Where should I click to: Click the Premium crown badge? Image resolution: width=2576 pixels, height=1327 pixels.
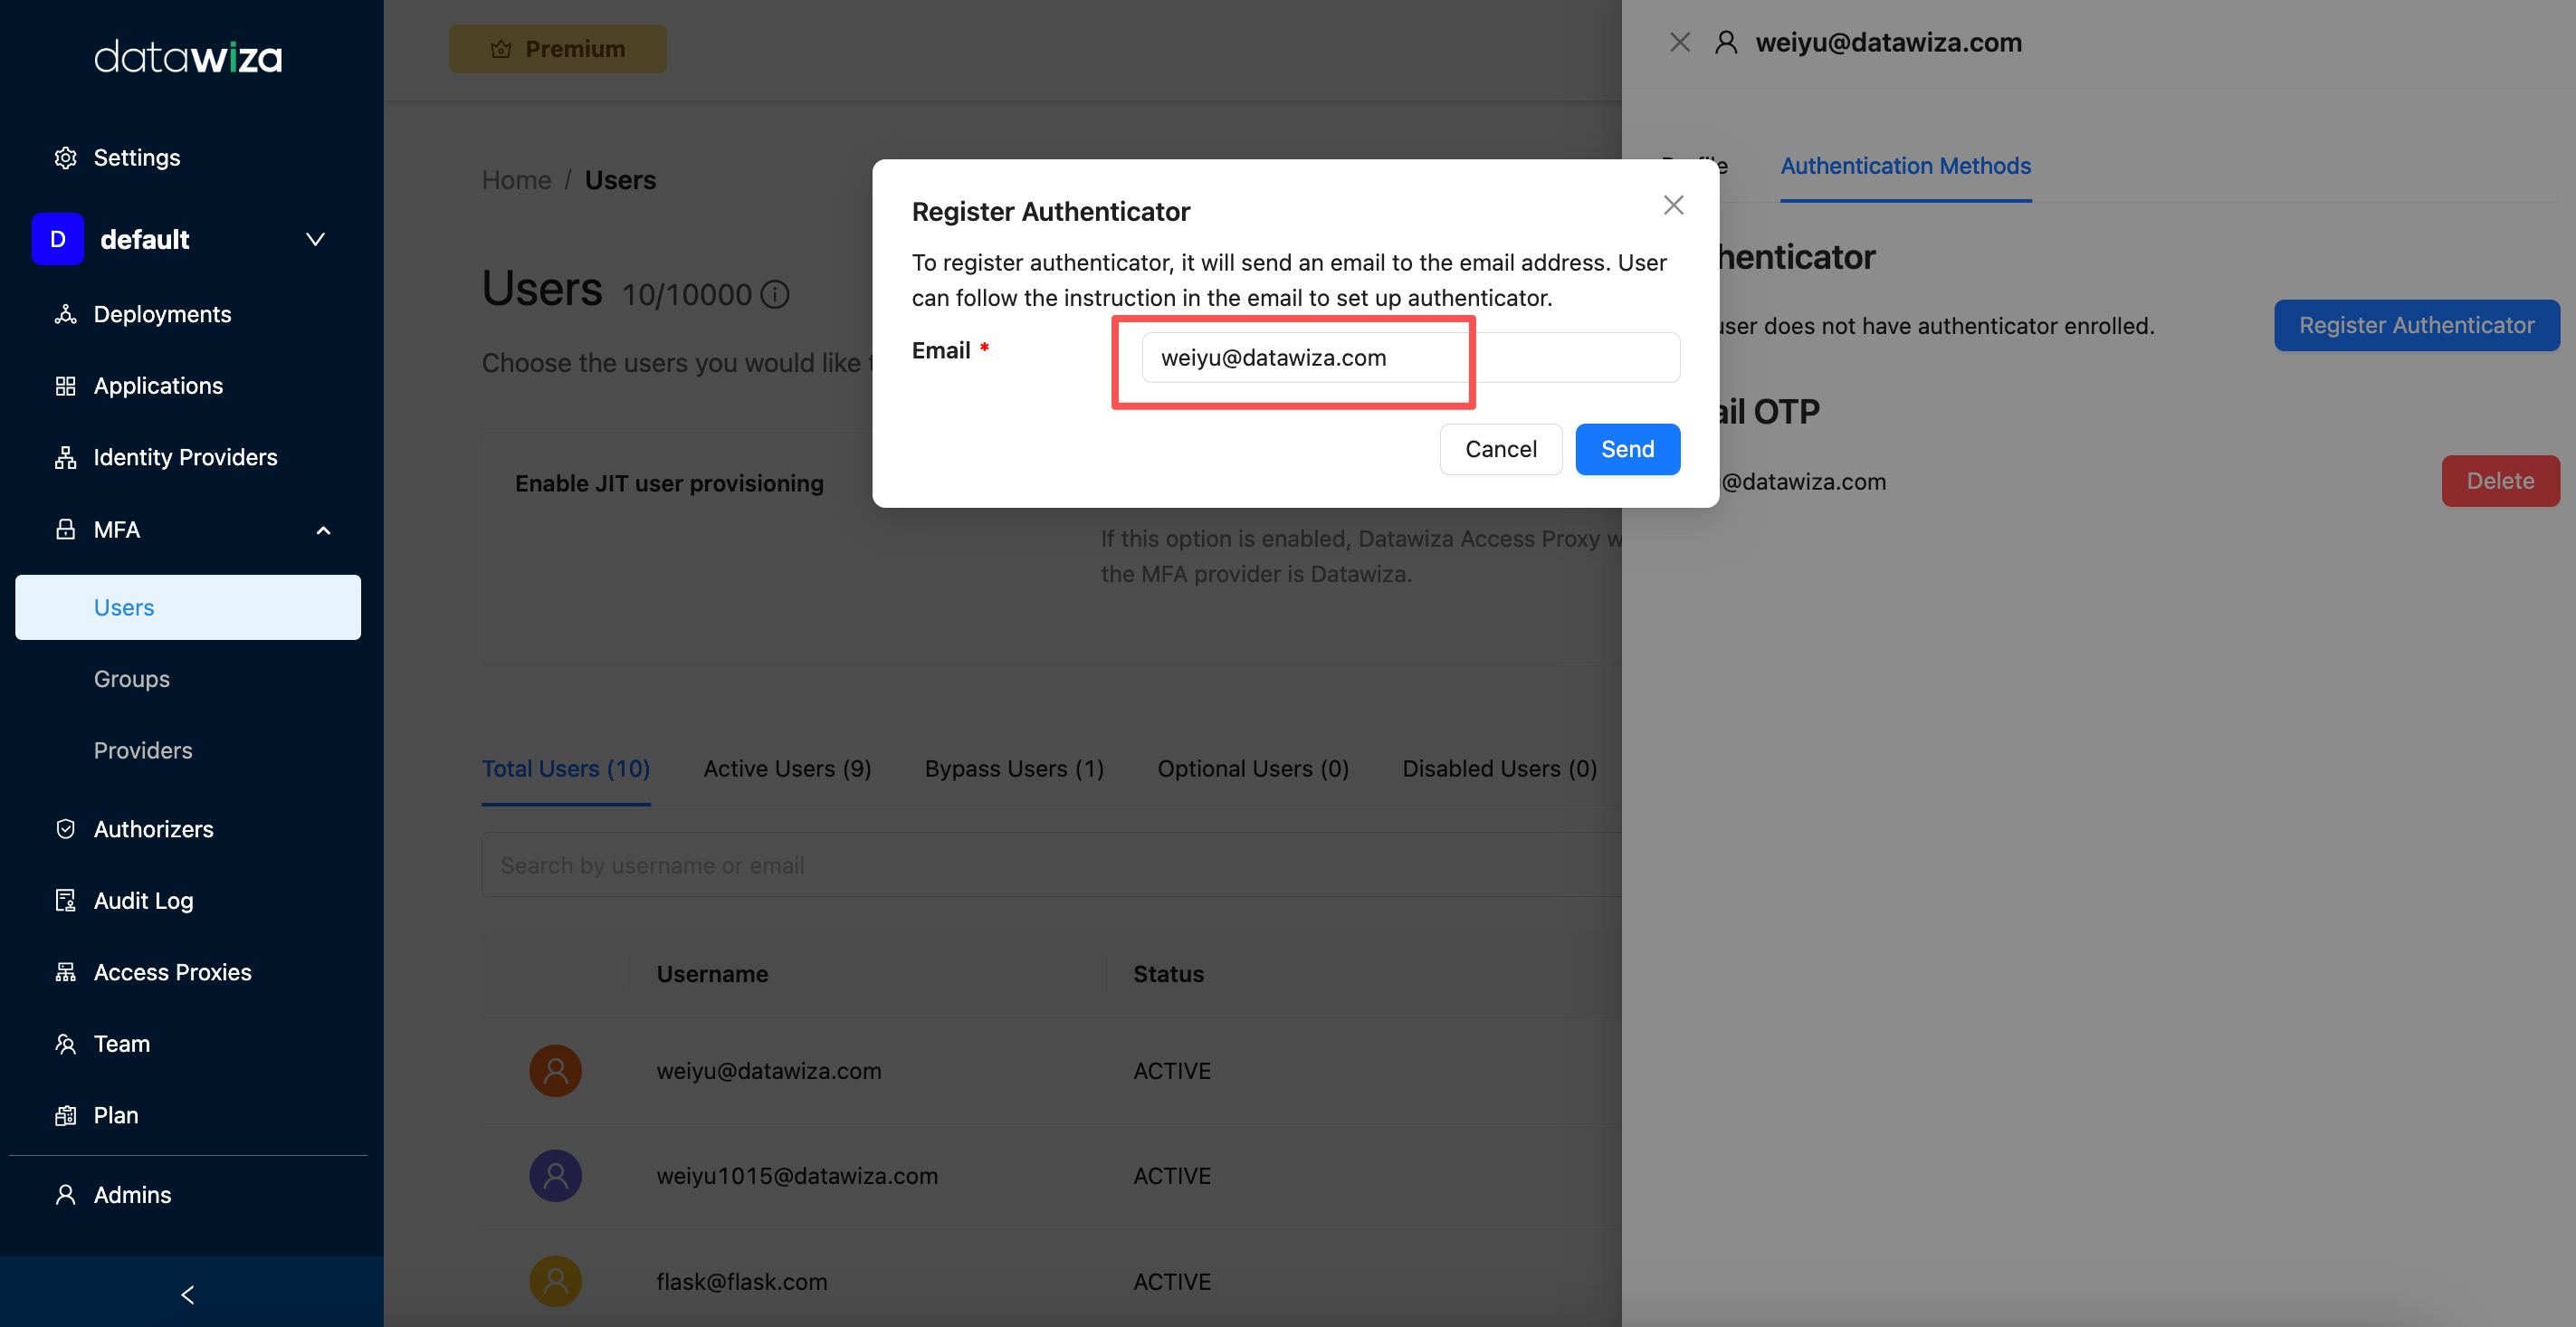point(557,48)
